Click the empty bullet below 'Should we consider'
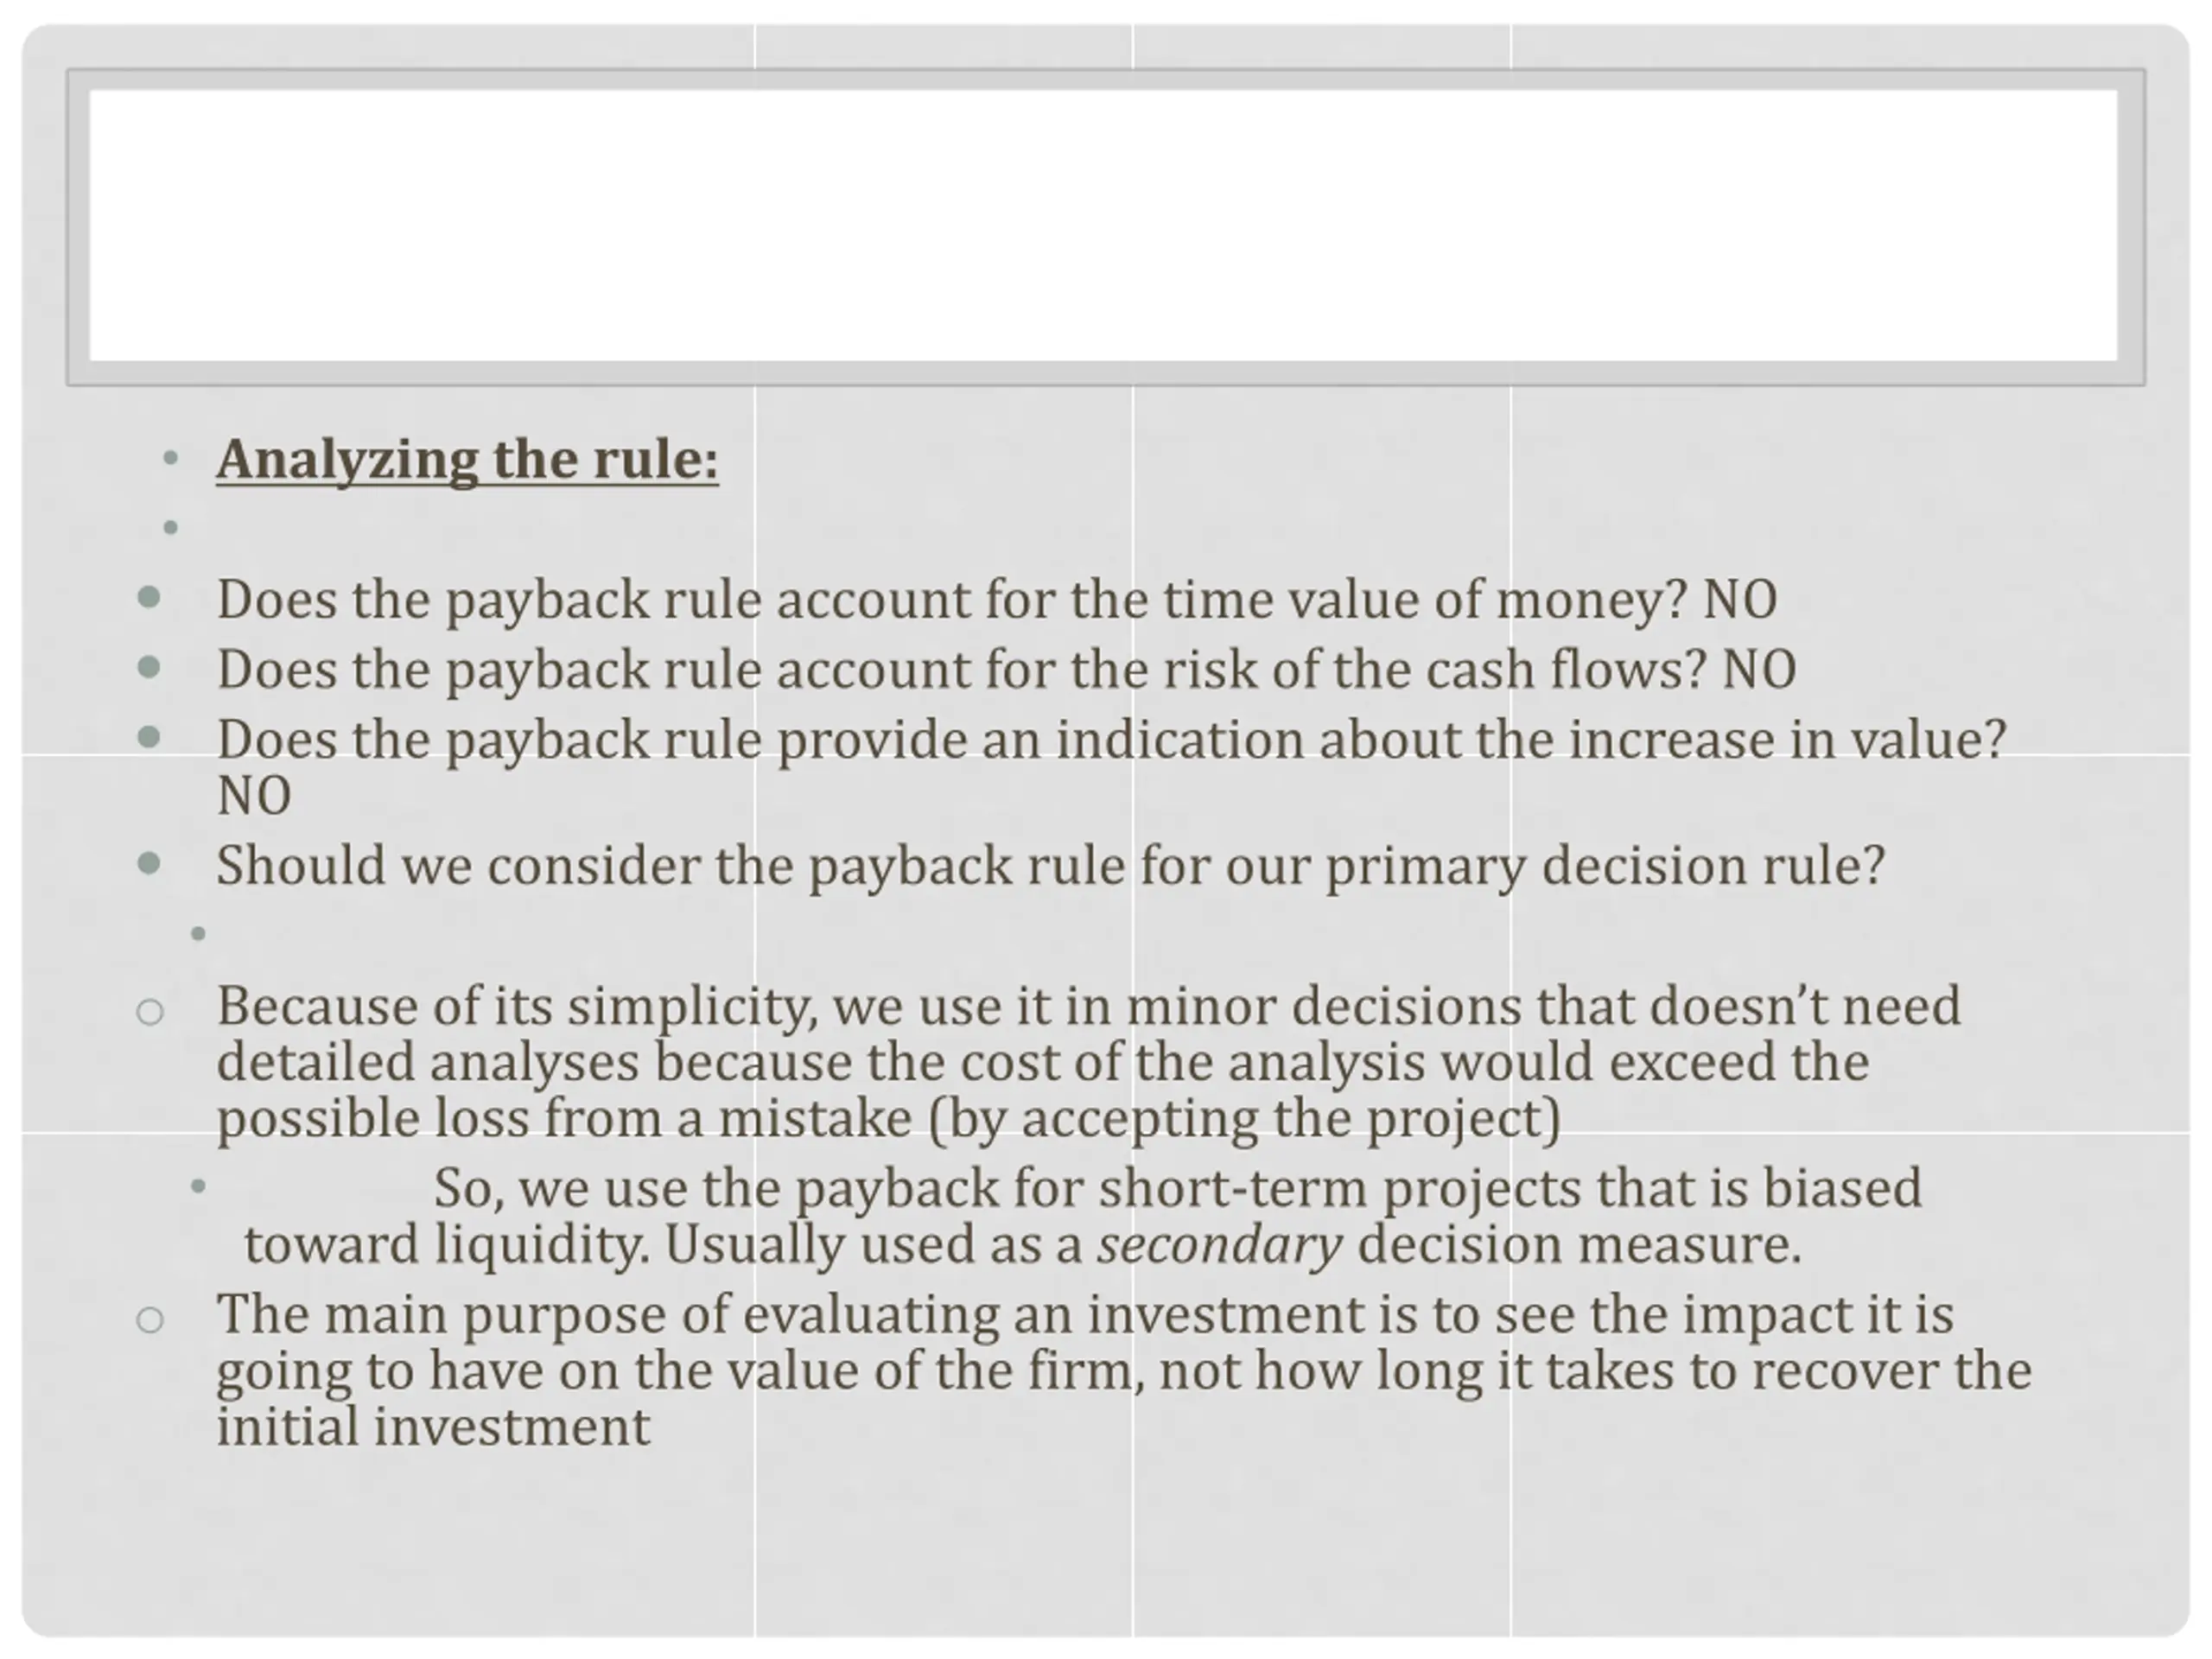 click(x=198, y=934)
